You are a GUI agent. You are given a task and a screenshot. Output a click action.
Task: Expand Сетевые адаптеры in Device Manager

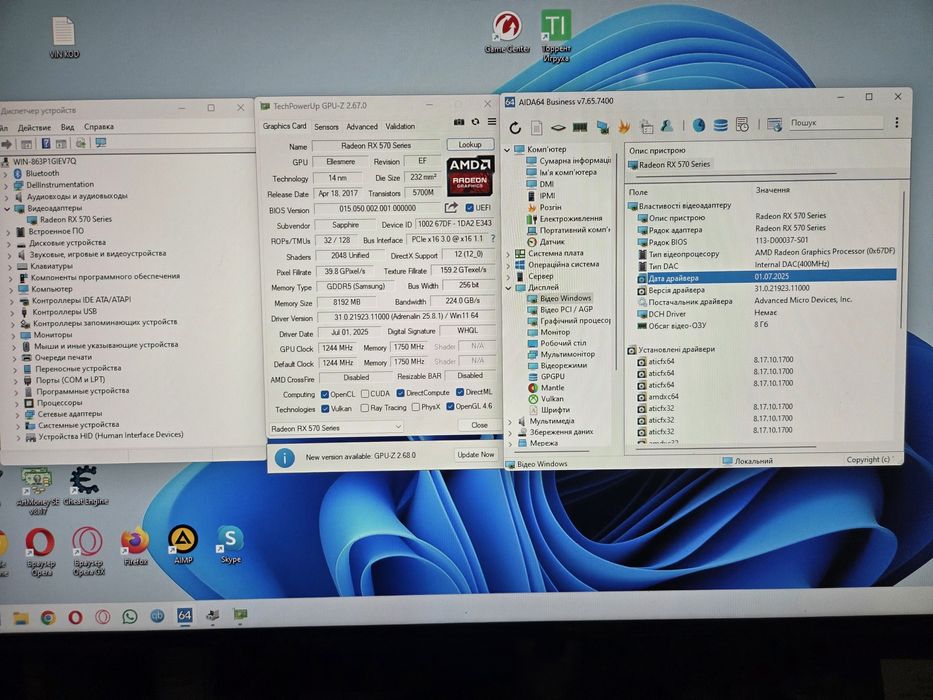(x=18, y=415)
